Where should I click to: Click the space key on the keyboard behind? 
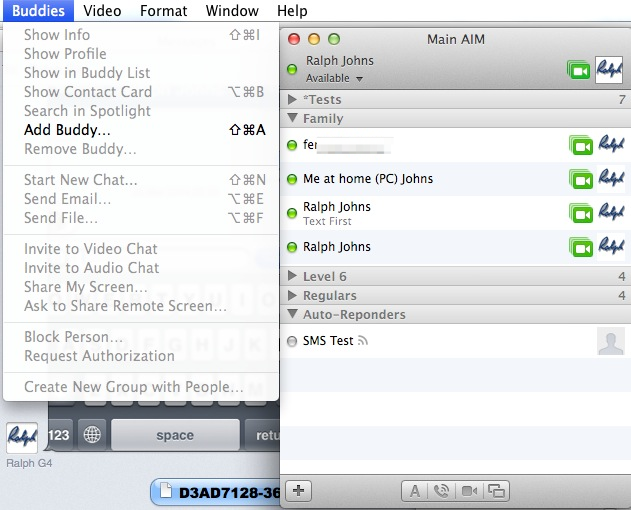point(175,435)
